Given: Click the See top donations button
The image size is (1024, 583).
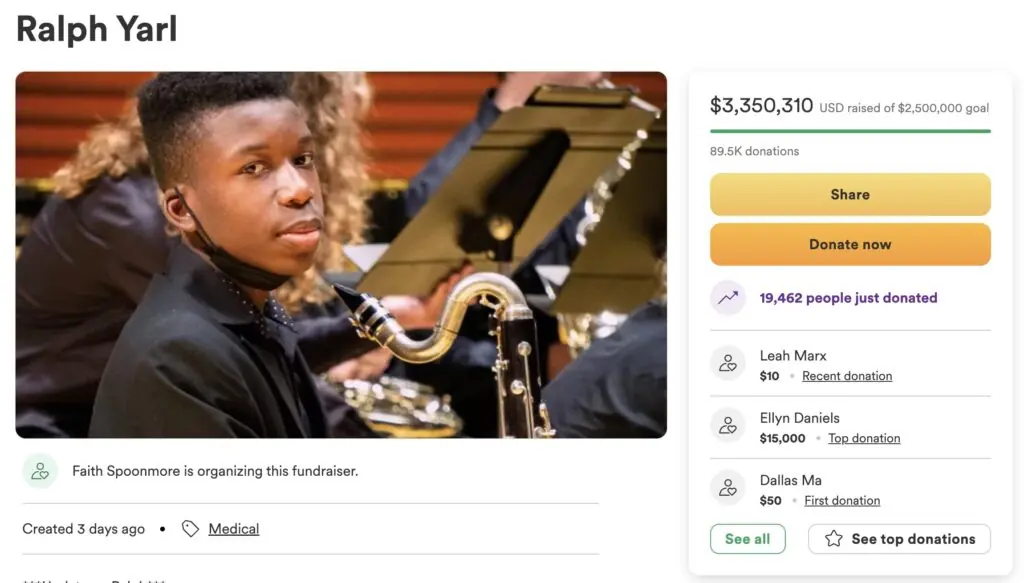Looking at the screenshot, I should click(899, 539).
